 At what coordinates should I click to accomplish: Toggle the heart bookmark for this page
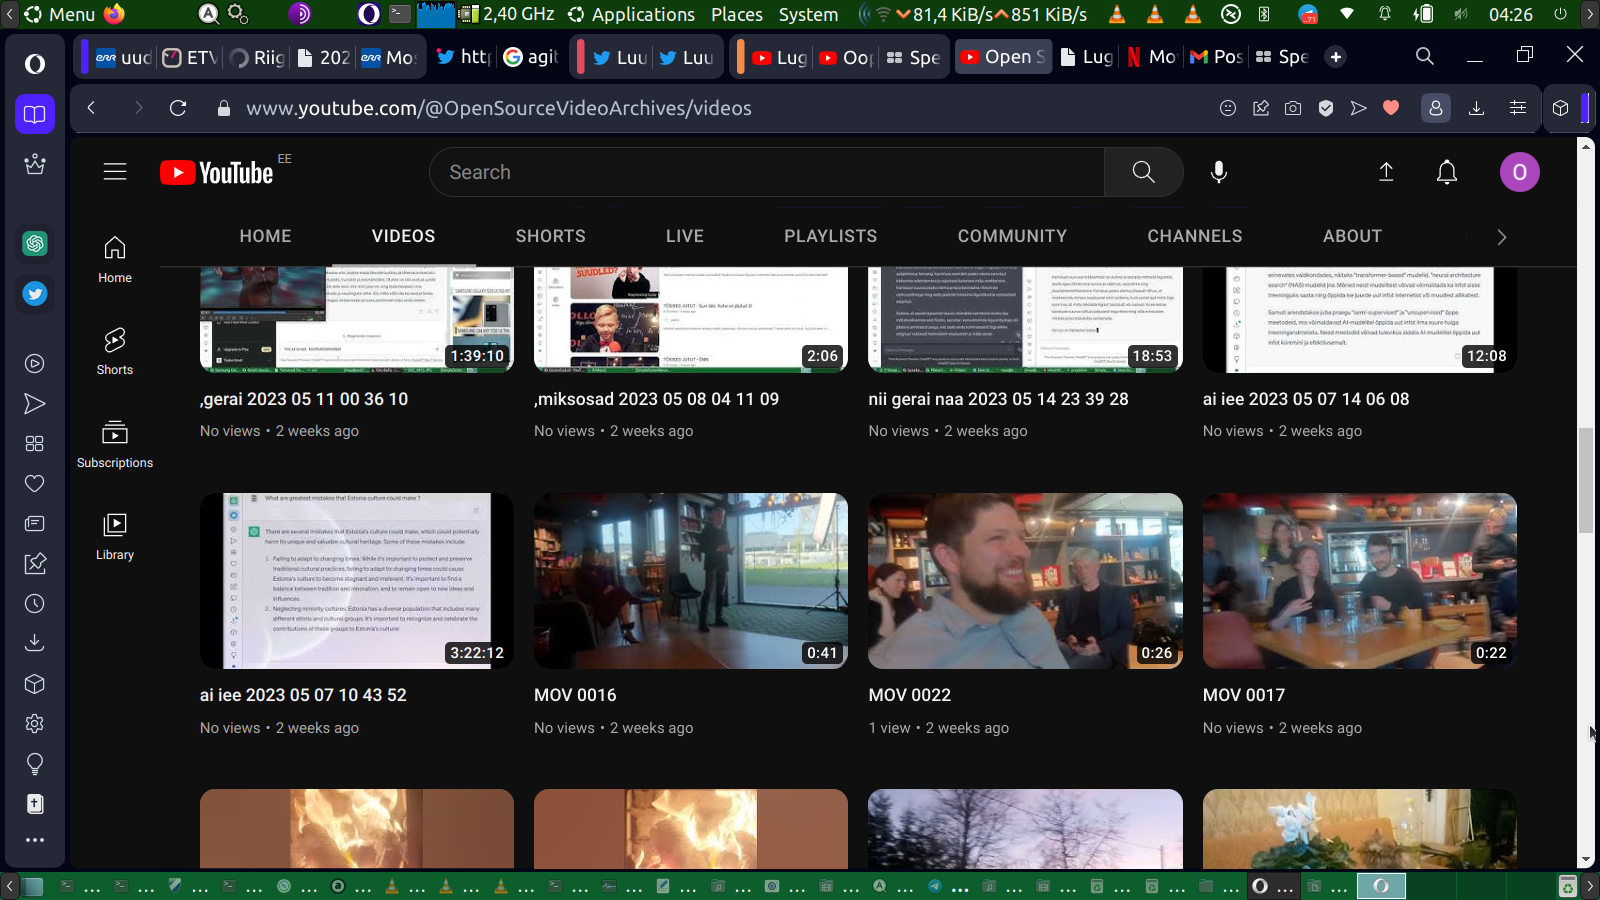click(x=1391, y=108)
